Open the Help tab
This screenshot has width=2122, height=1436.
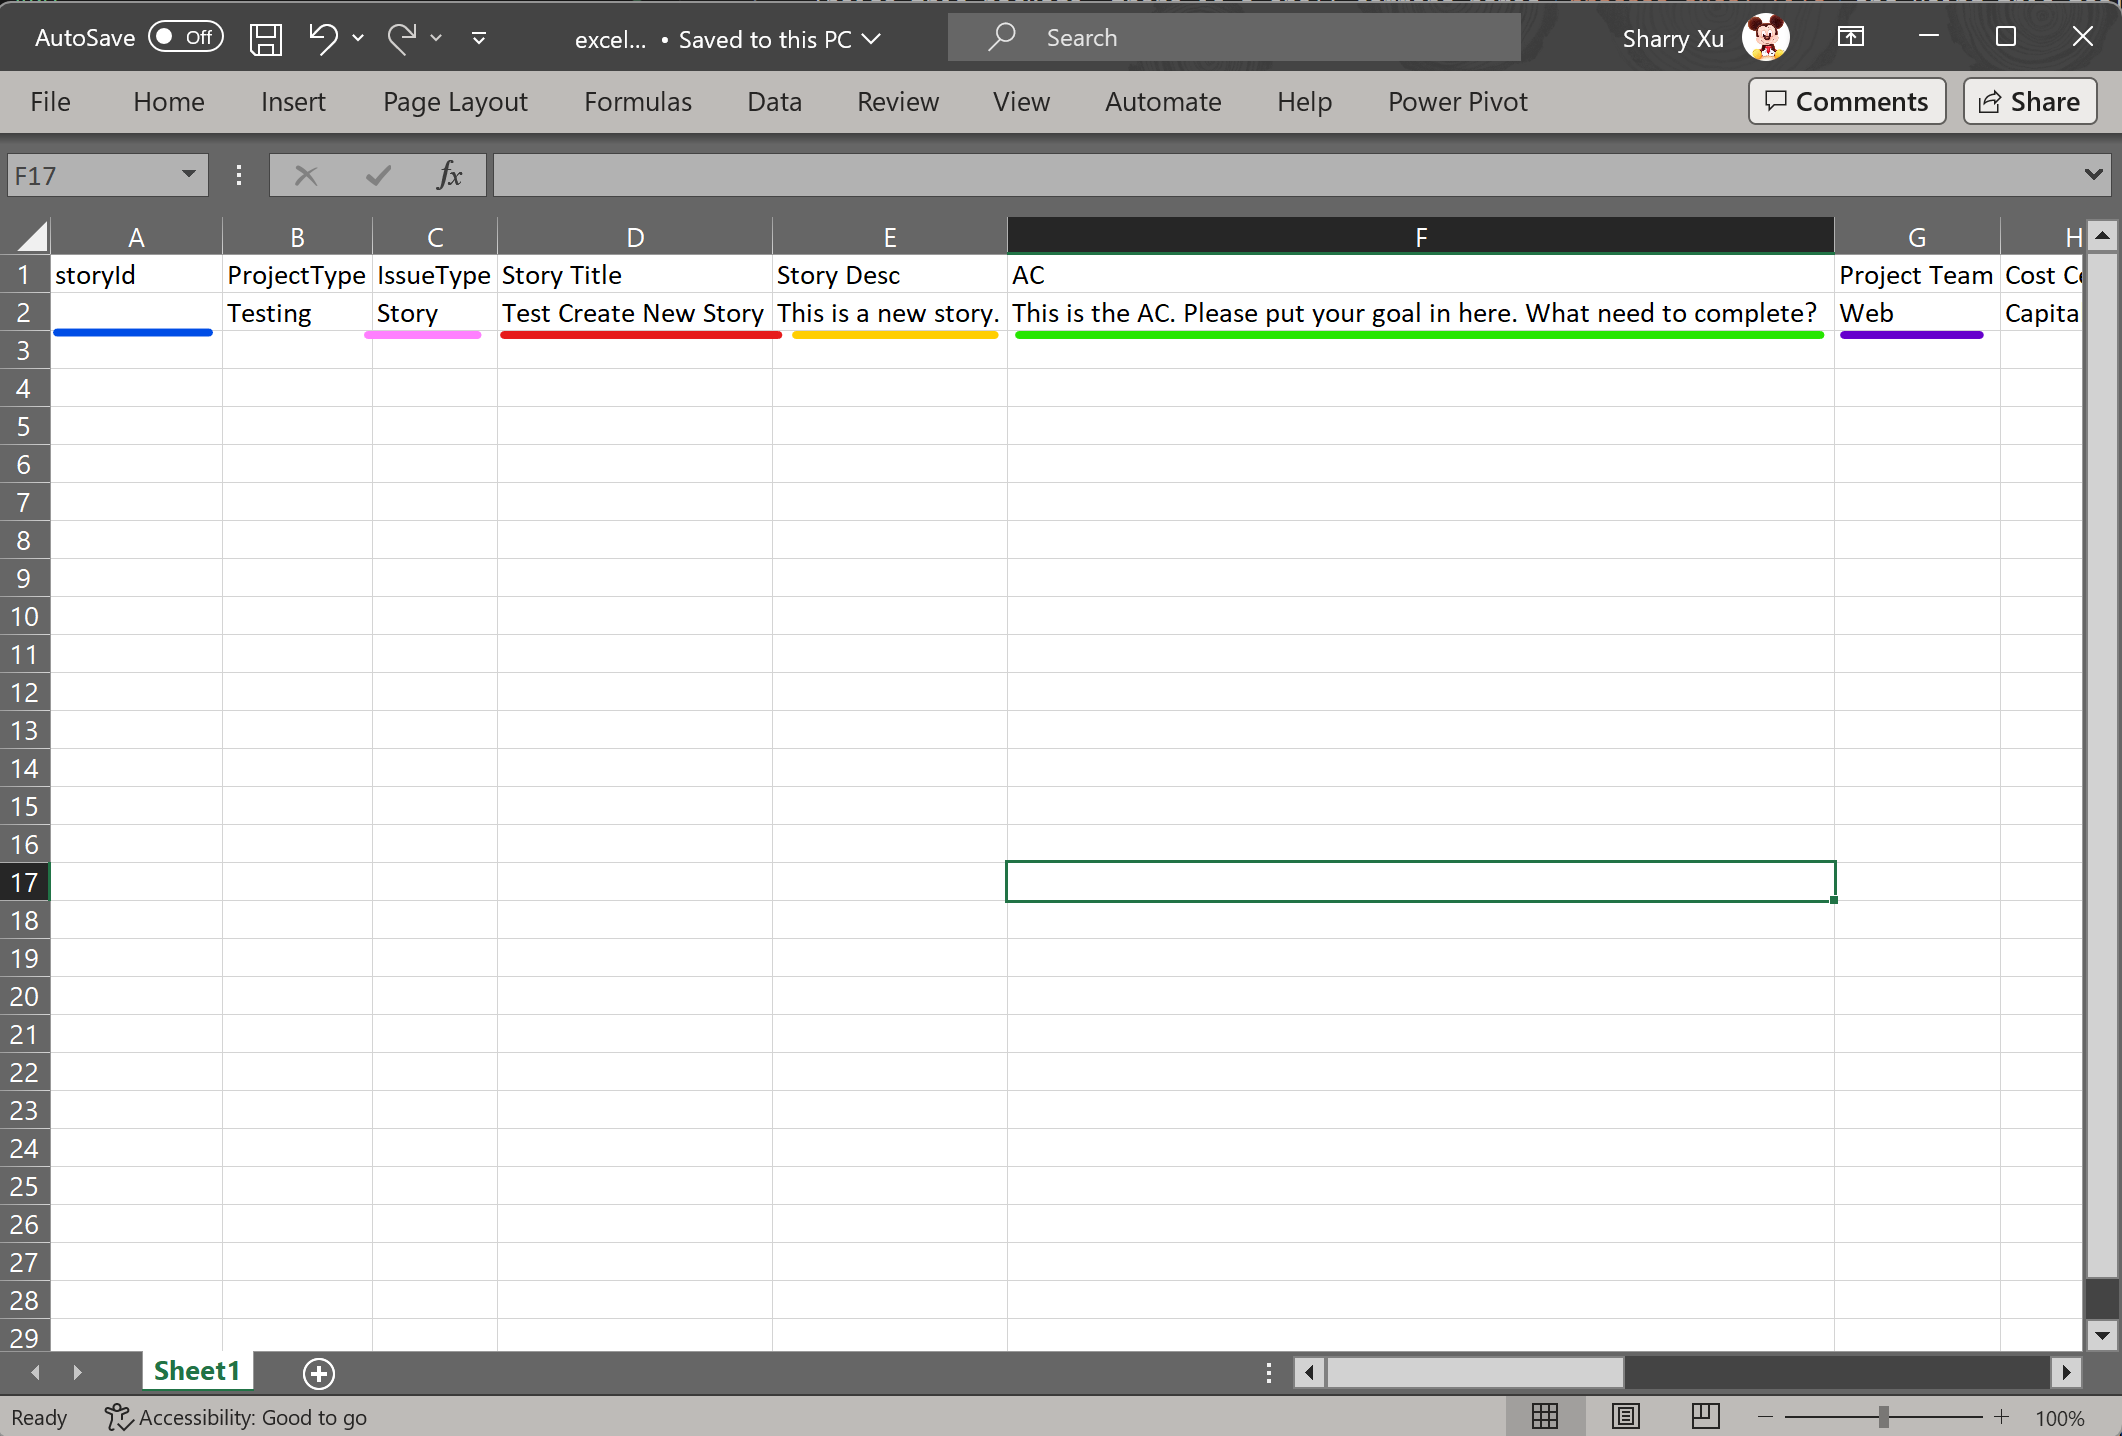[1304, 102]
